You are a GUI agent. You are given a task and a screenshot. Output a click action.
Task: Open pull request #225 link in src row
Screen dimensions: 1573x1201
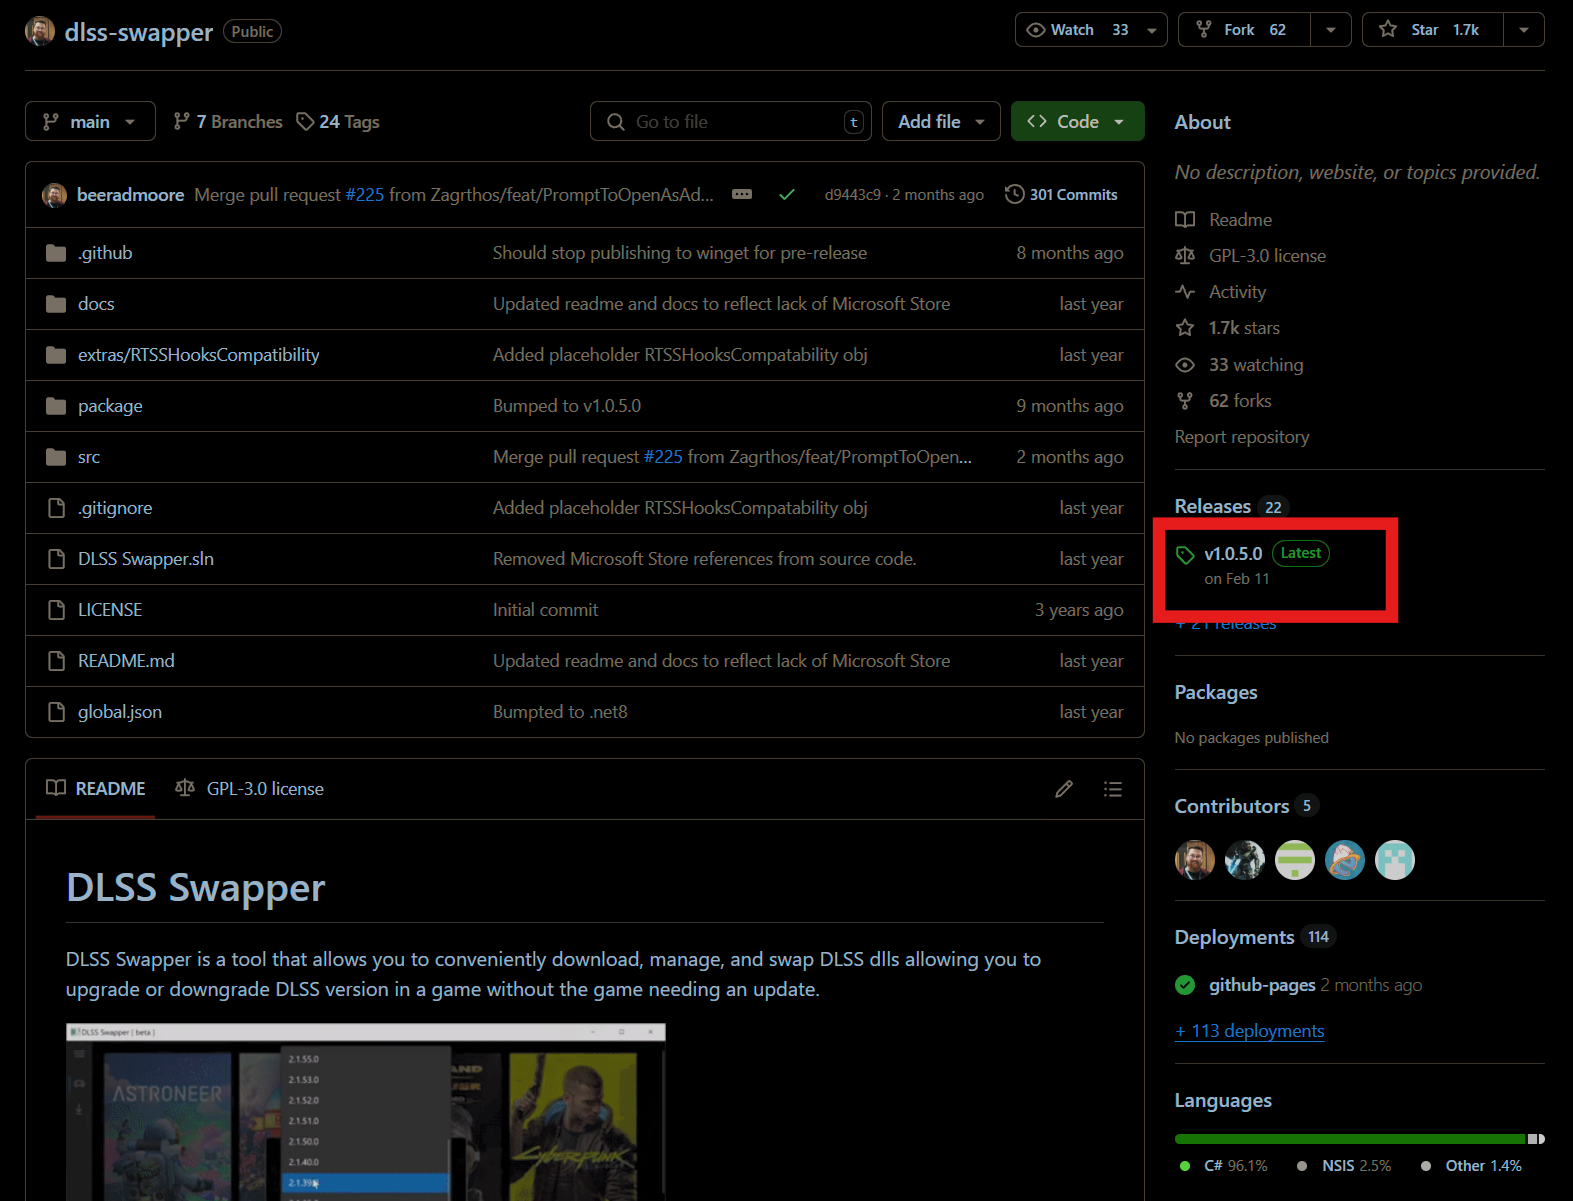pos(663,457)
